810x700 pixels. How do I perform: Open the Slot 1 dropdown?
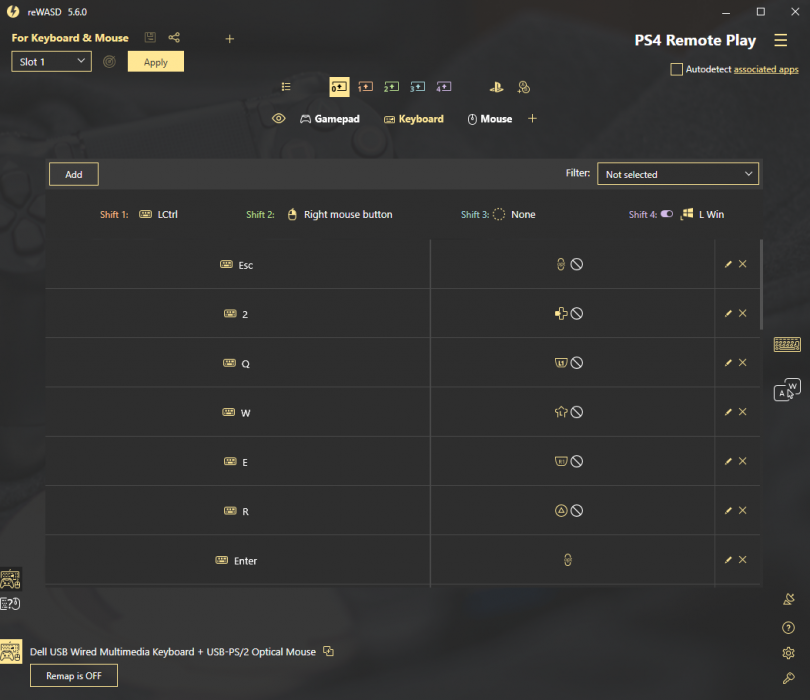pos(51,62)
